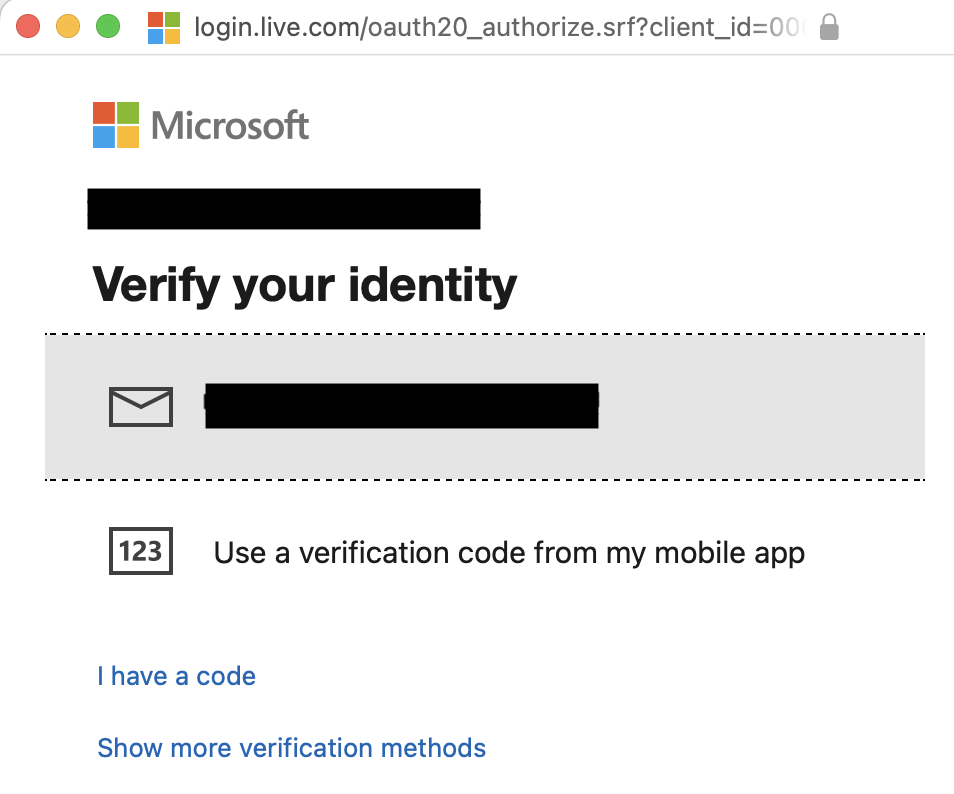The width and height of the screenshot is (954, 794).
Task: Click the padlock icon in address bar
Action: point(828,27)
